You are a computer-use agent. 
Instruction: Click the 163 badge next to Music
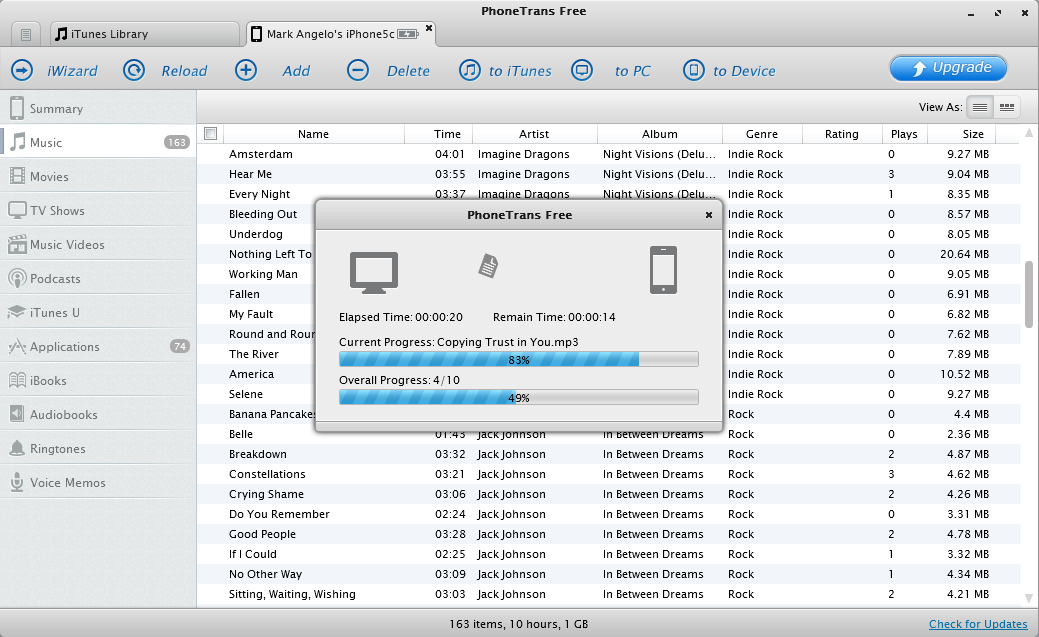177,142
